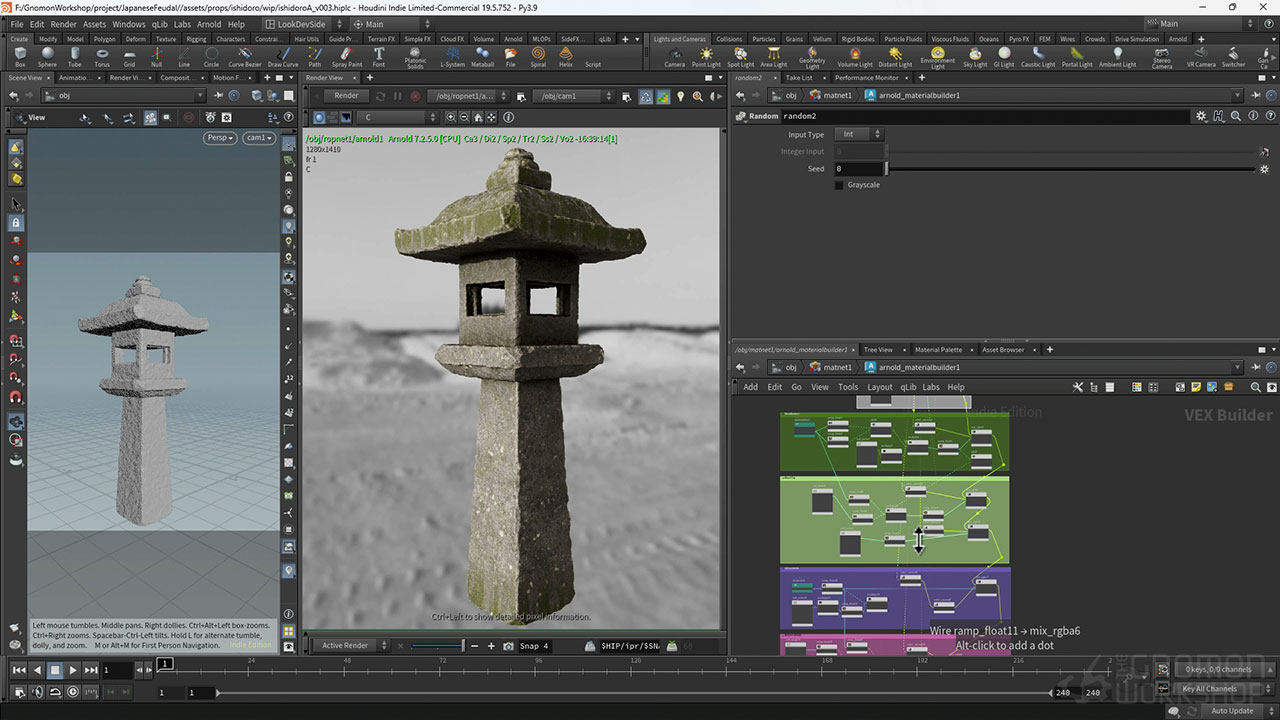Screen dimensions: 1280x720
Task: Toggle the Persp viewport projection button
Action: click(219, 138)
